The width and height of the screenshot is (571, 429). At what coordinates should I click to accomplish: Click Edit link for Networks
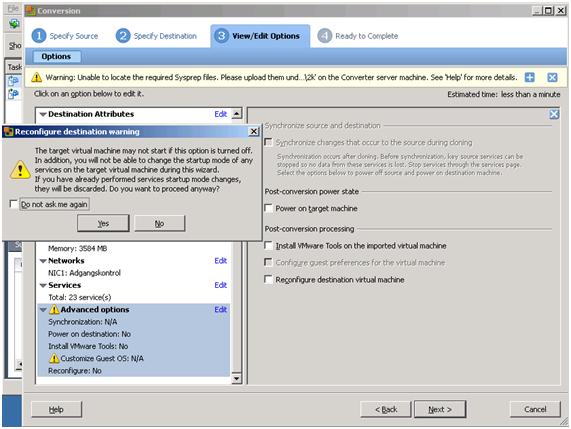(221, 261)
